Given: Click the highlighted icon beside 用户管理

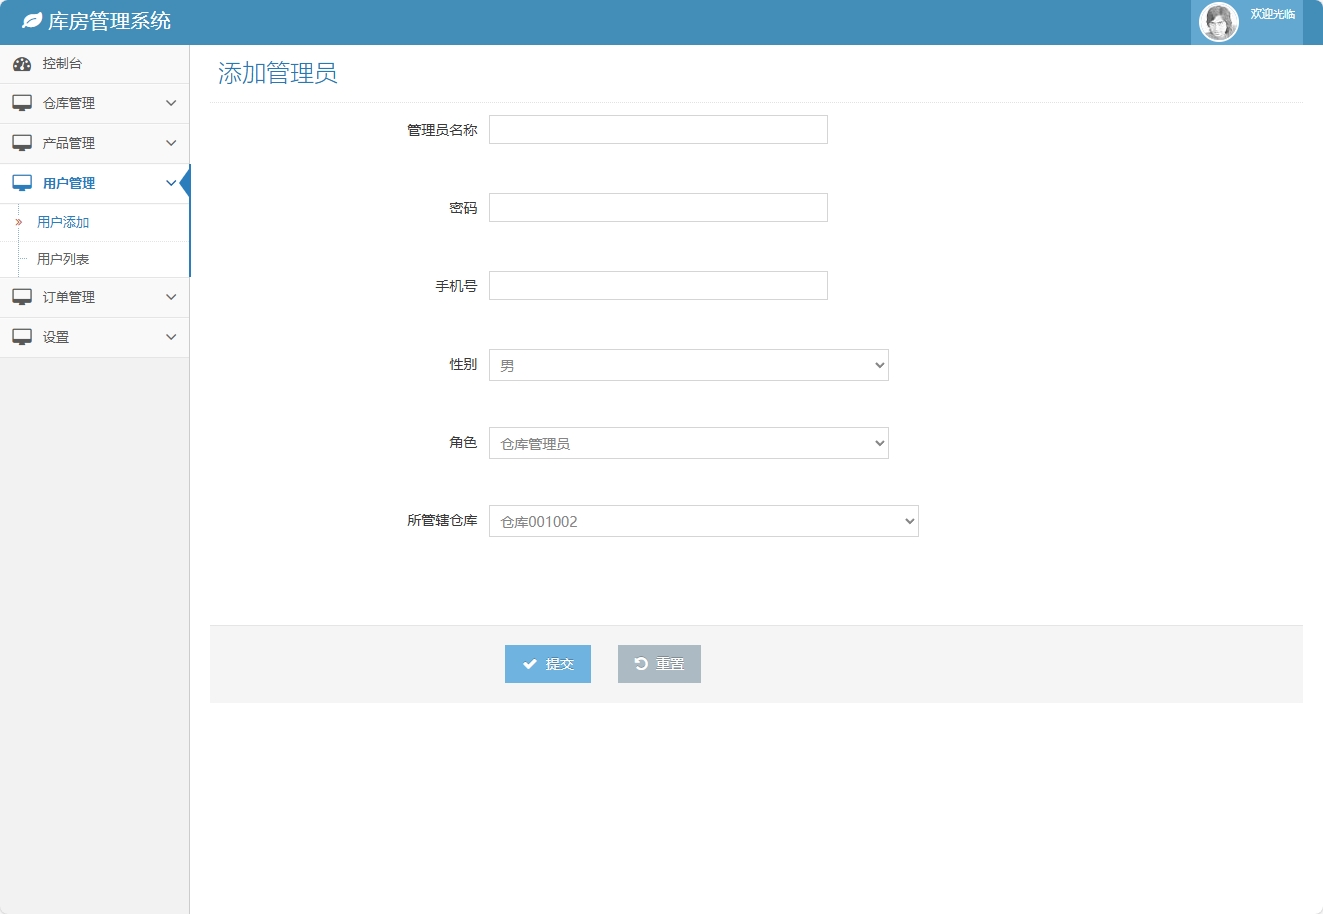Looking at the screenshot, I should pyautogui.click(x=22, y=182).
